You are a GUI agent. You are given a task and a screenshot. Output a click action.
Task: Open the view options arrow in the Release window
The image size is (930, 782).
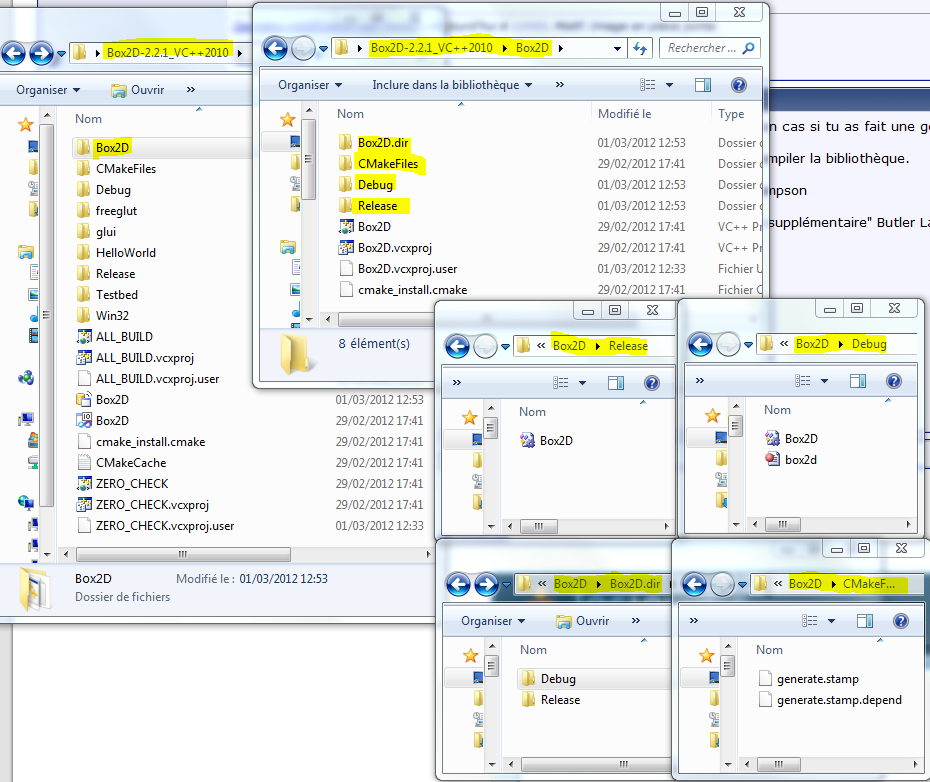pyautogui.click(x=582, y=383)
